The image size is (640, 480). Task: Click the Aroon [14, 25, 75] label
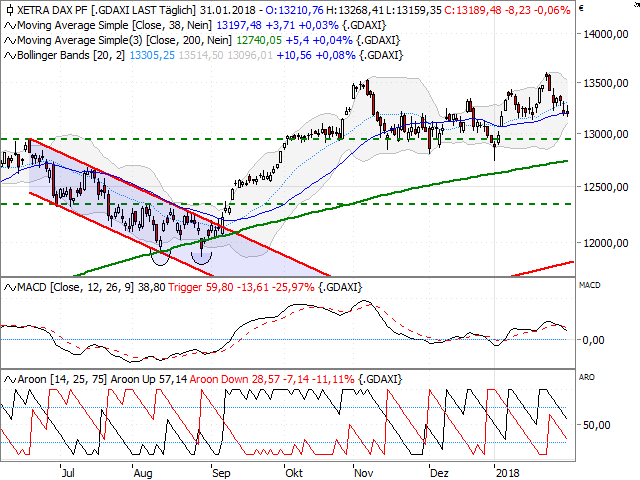tap(62, 380)
